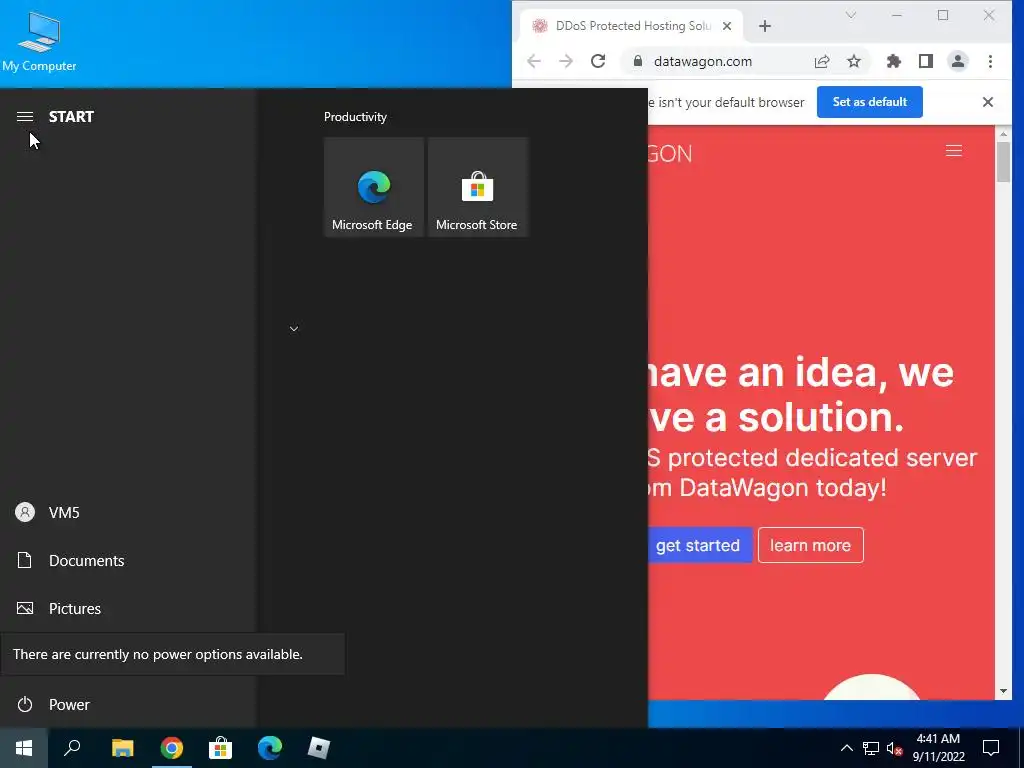
Task: Open DataWagon site hamburger menu
Action: (x=953, y=151)
